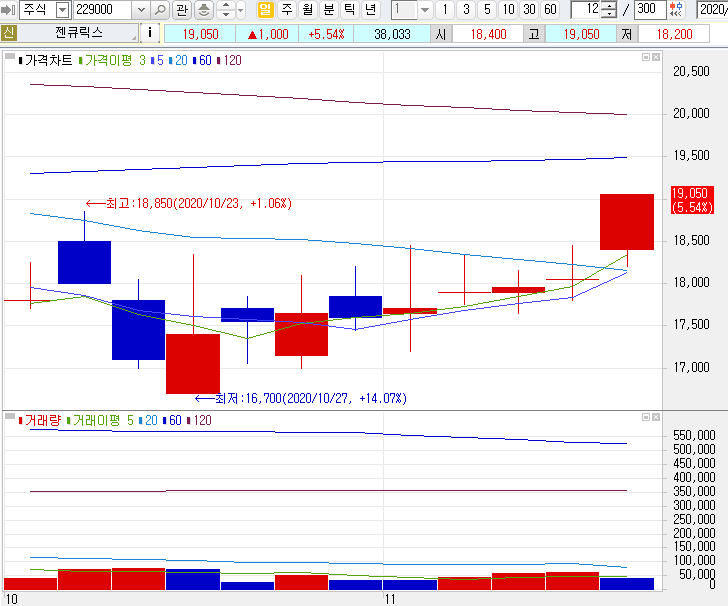This screenshot has width=728, height=606.
Task: Switch to the 주 weekly chart period
Action: point(287,9)
